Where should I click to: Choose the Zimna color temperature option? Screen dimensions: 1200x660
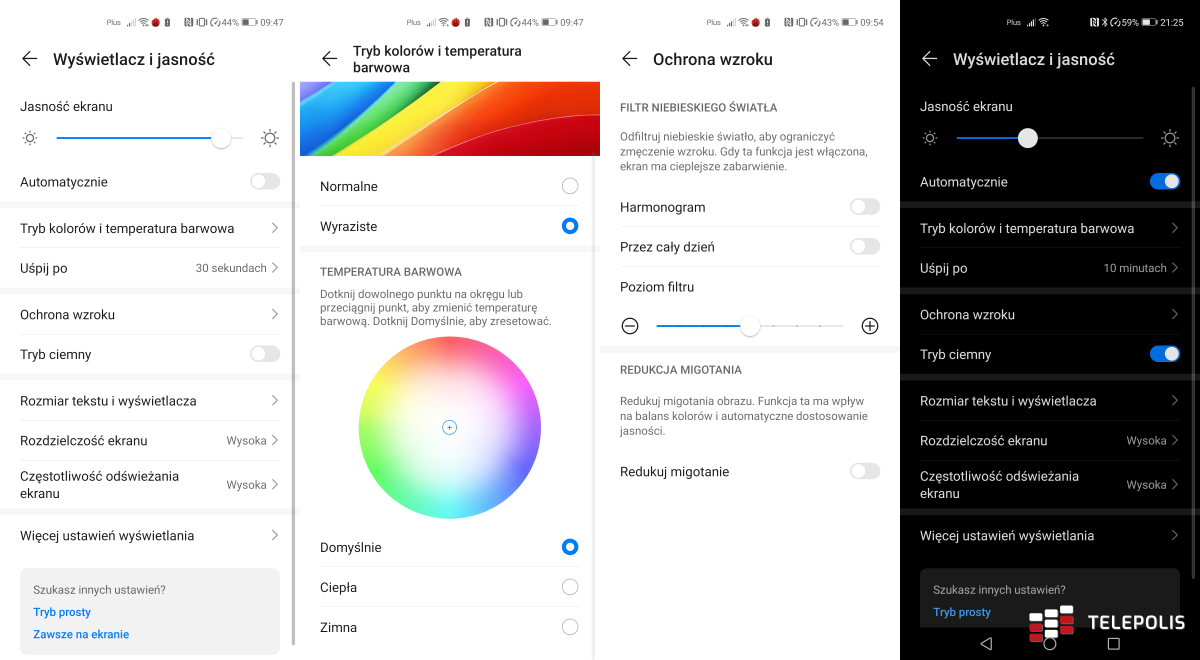point(569,627)
